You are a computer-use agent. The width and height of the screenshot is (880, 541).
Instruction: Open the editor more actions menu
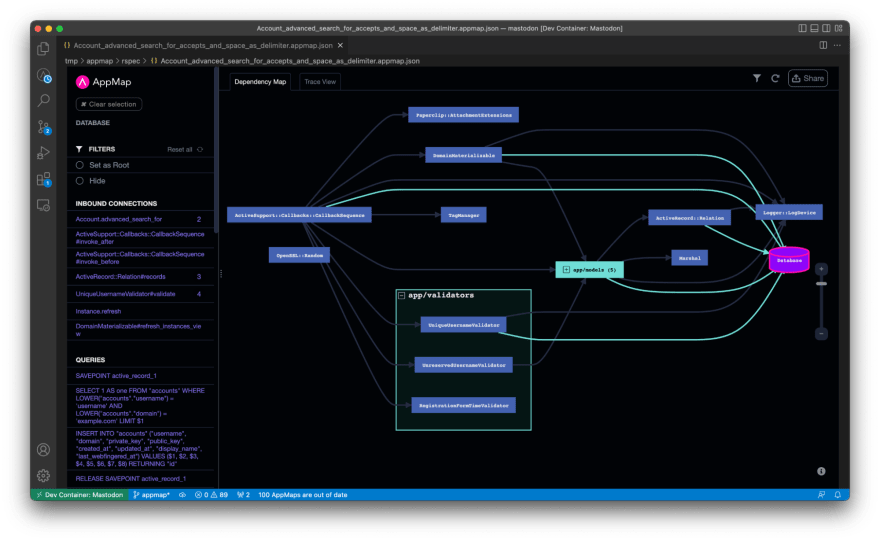837,45
